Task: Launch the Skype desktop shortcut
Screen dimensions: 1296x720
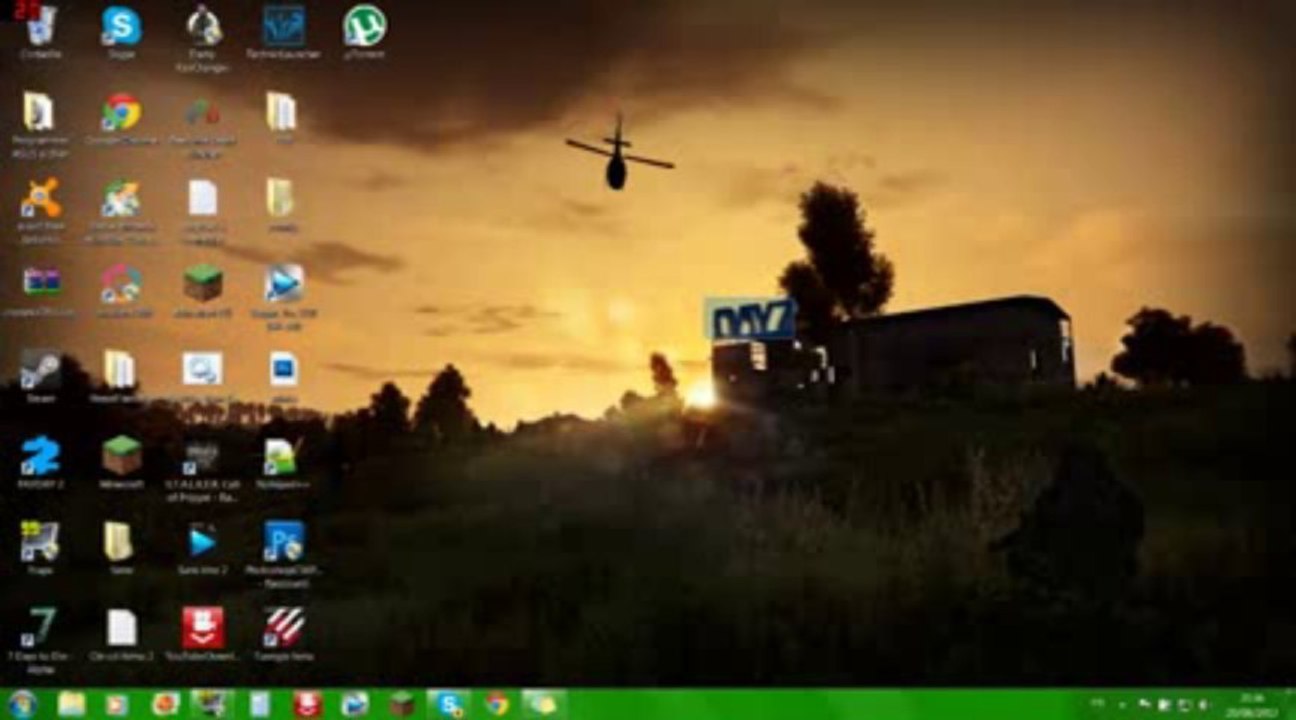Action: tap(121, 26)
